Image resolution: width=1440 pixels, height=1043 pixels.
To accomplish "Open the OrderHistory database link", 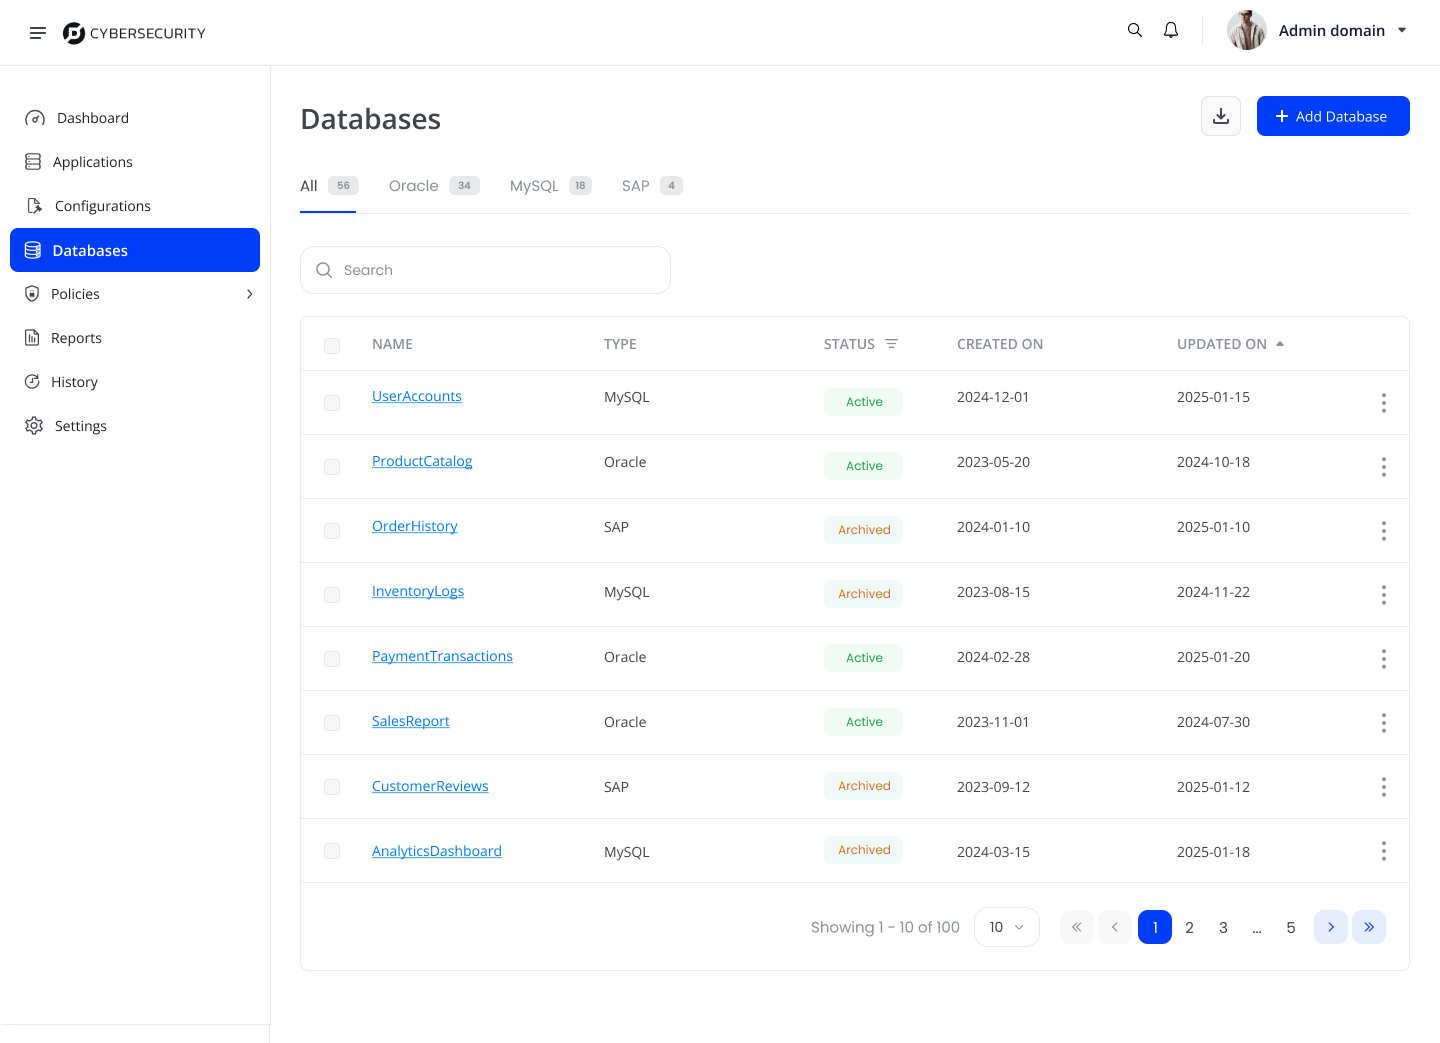I will pos(414,526).
